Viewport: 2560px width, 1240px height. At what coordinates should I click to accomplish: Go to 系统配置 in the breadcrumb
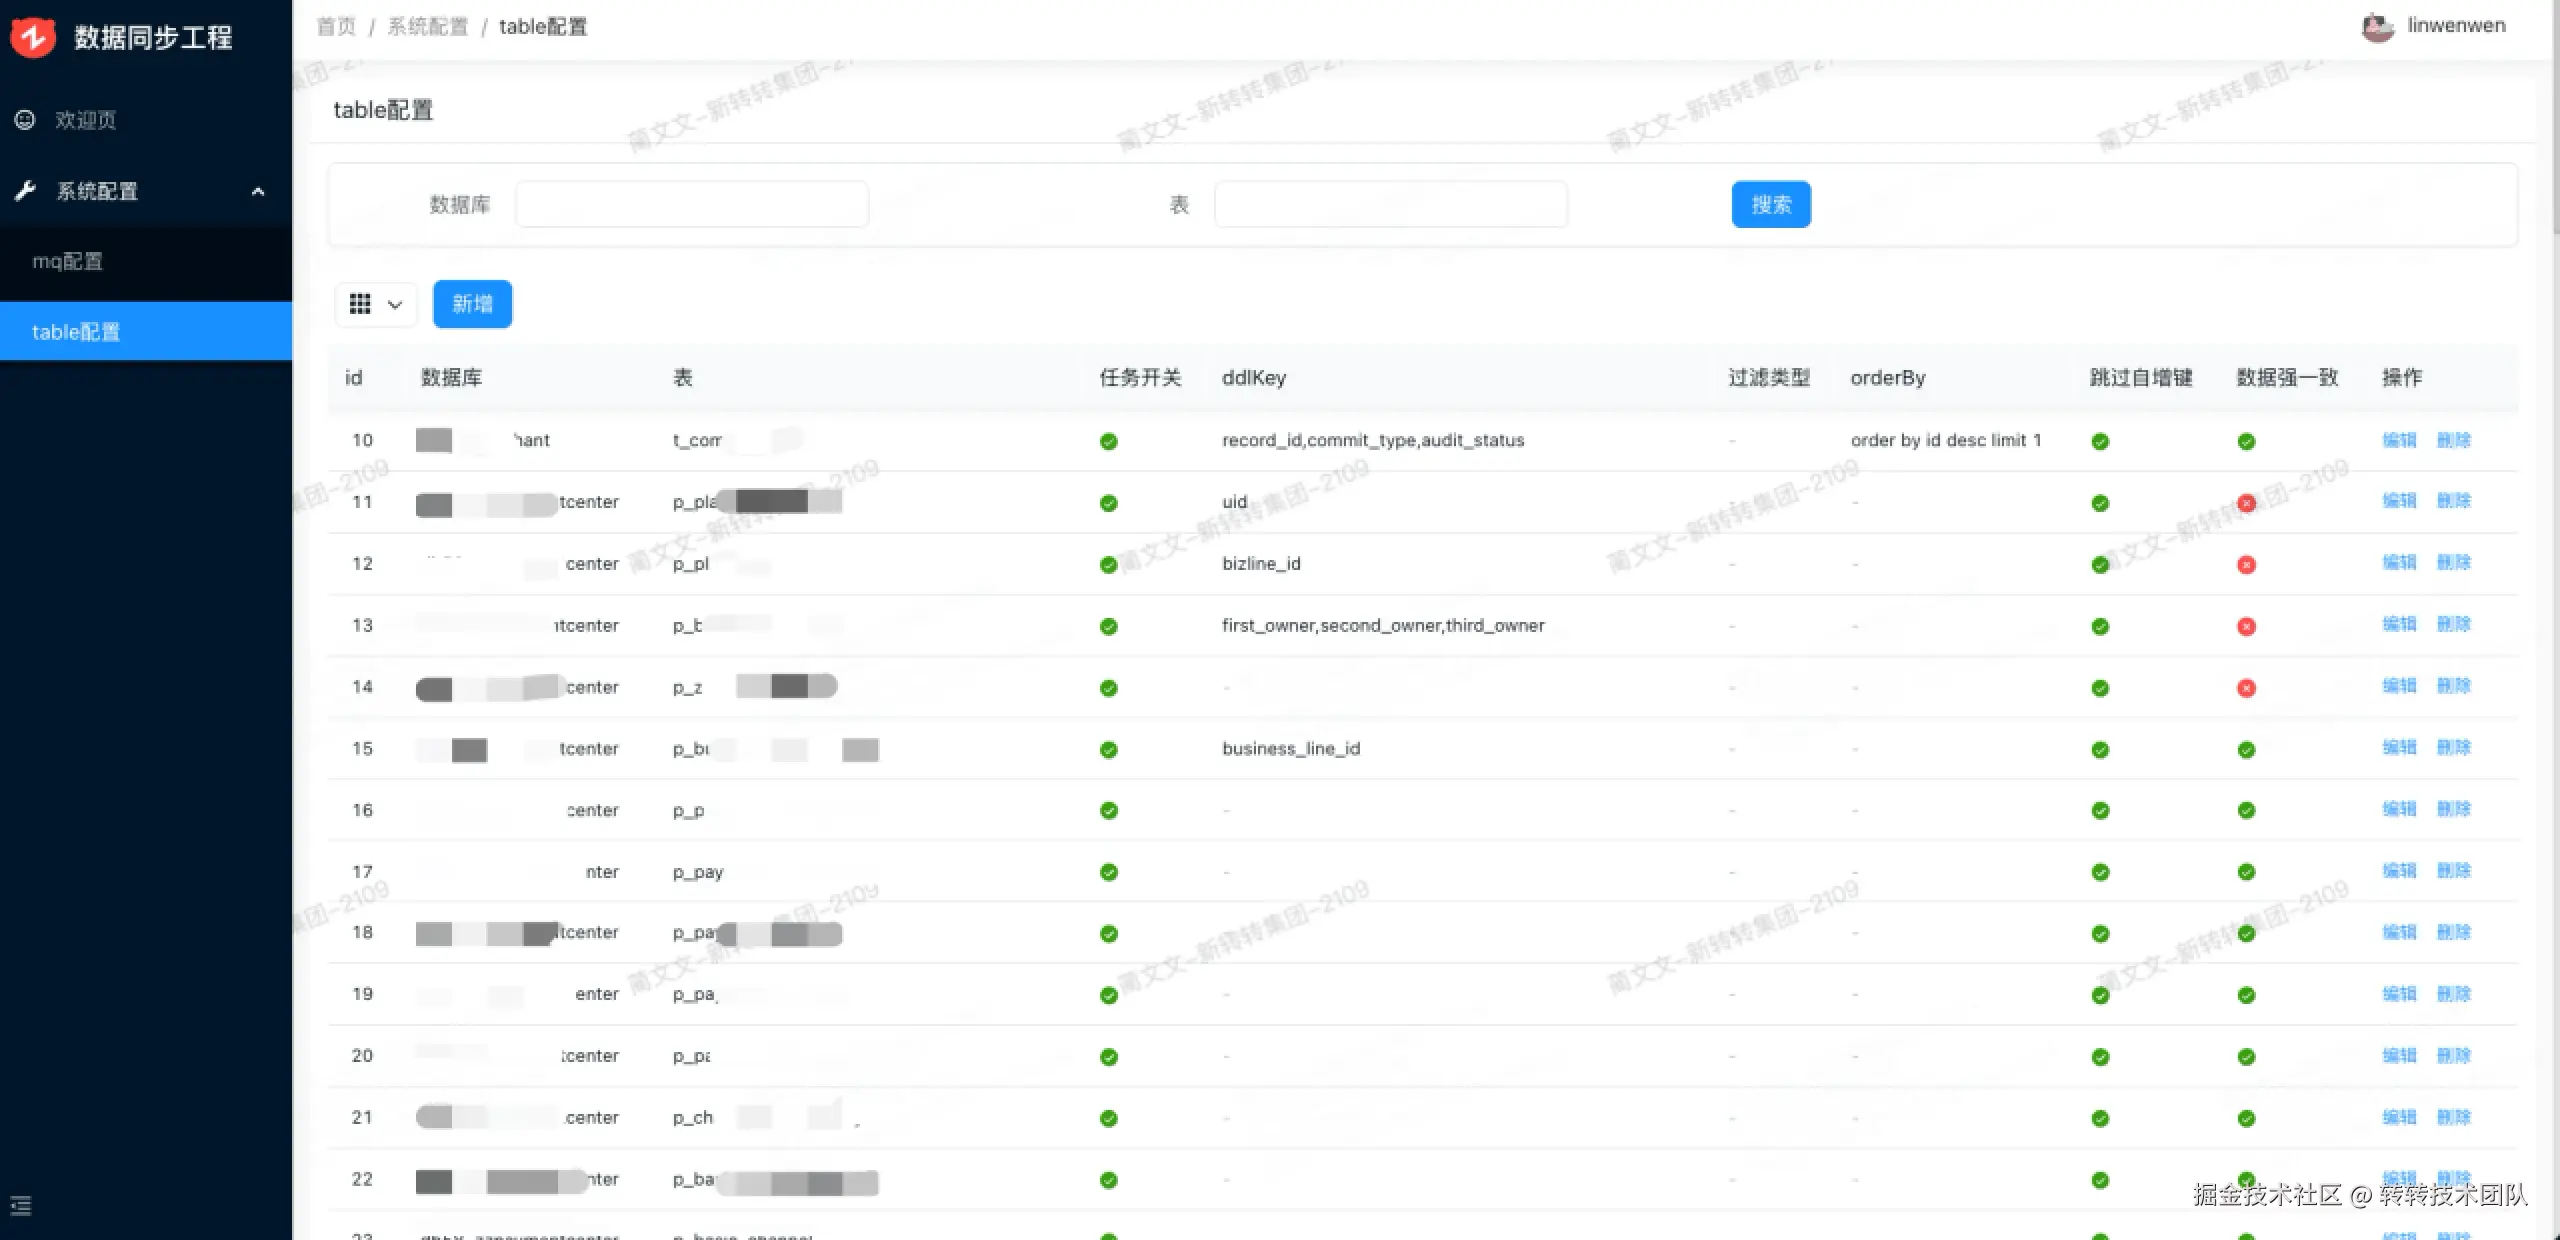[x=427, y=27]
